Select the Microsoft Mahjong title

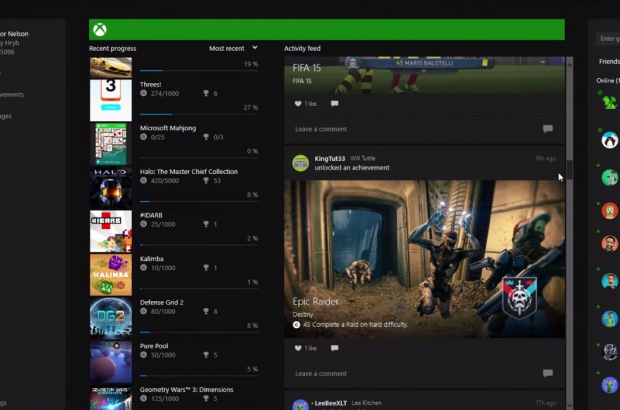[x=168, y=128]
